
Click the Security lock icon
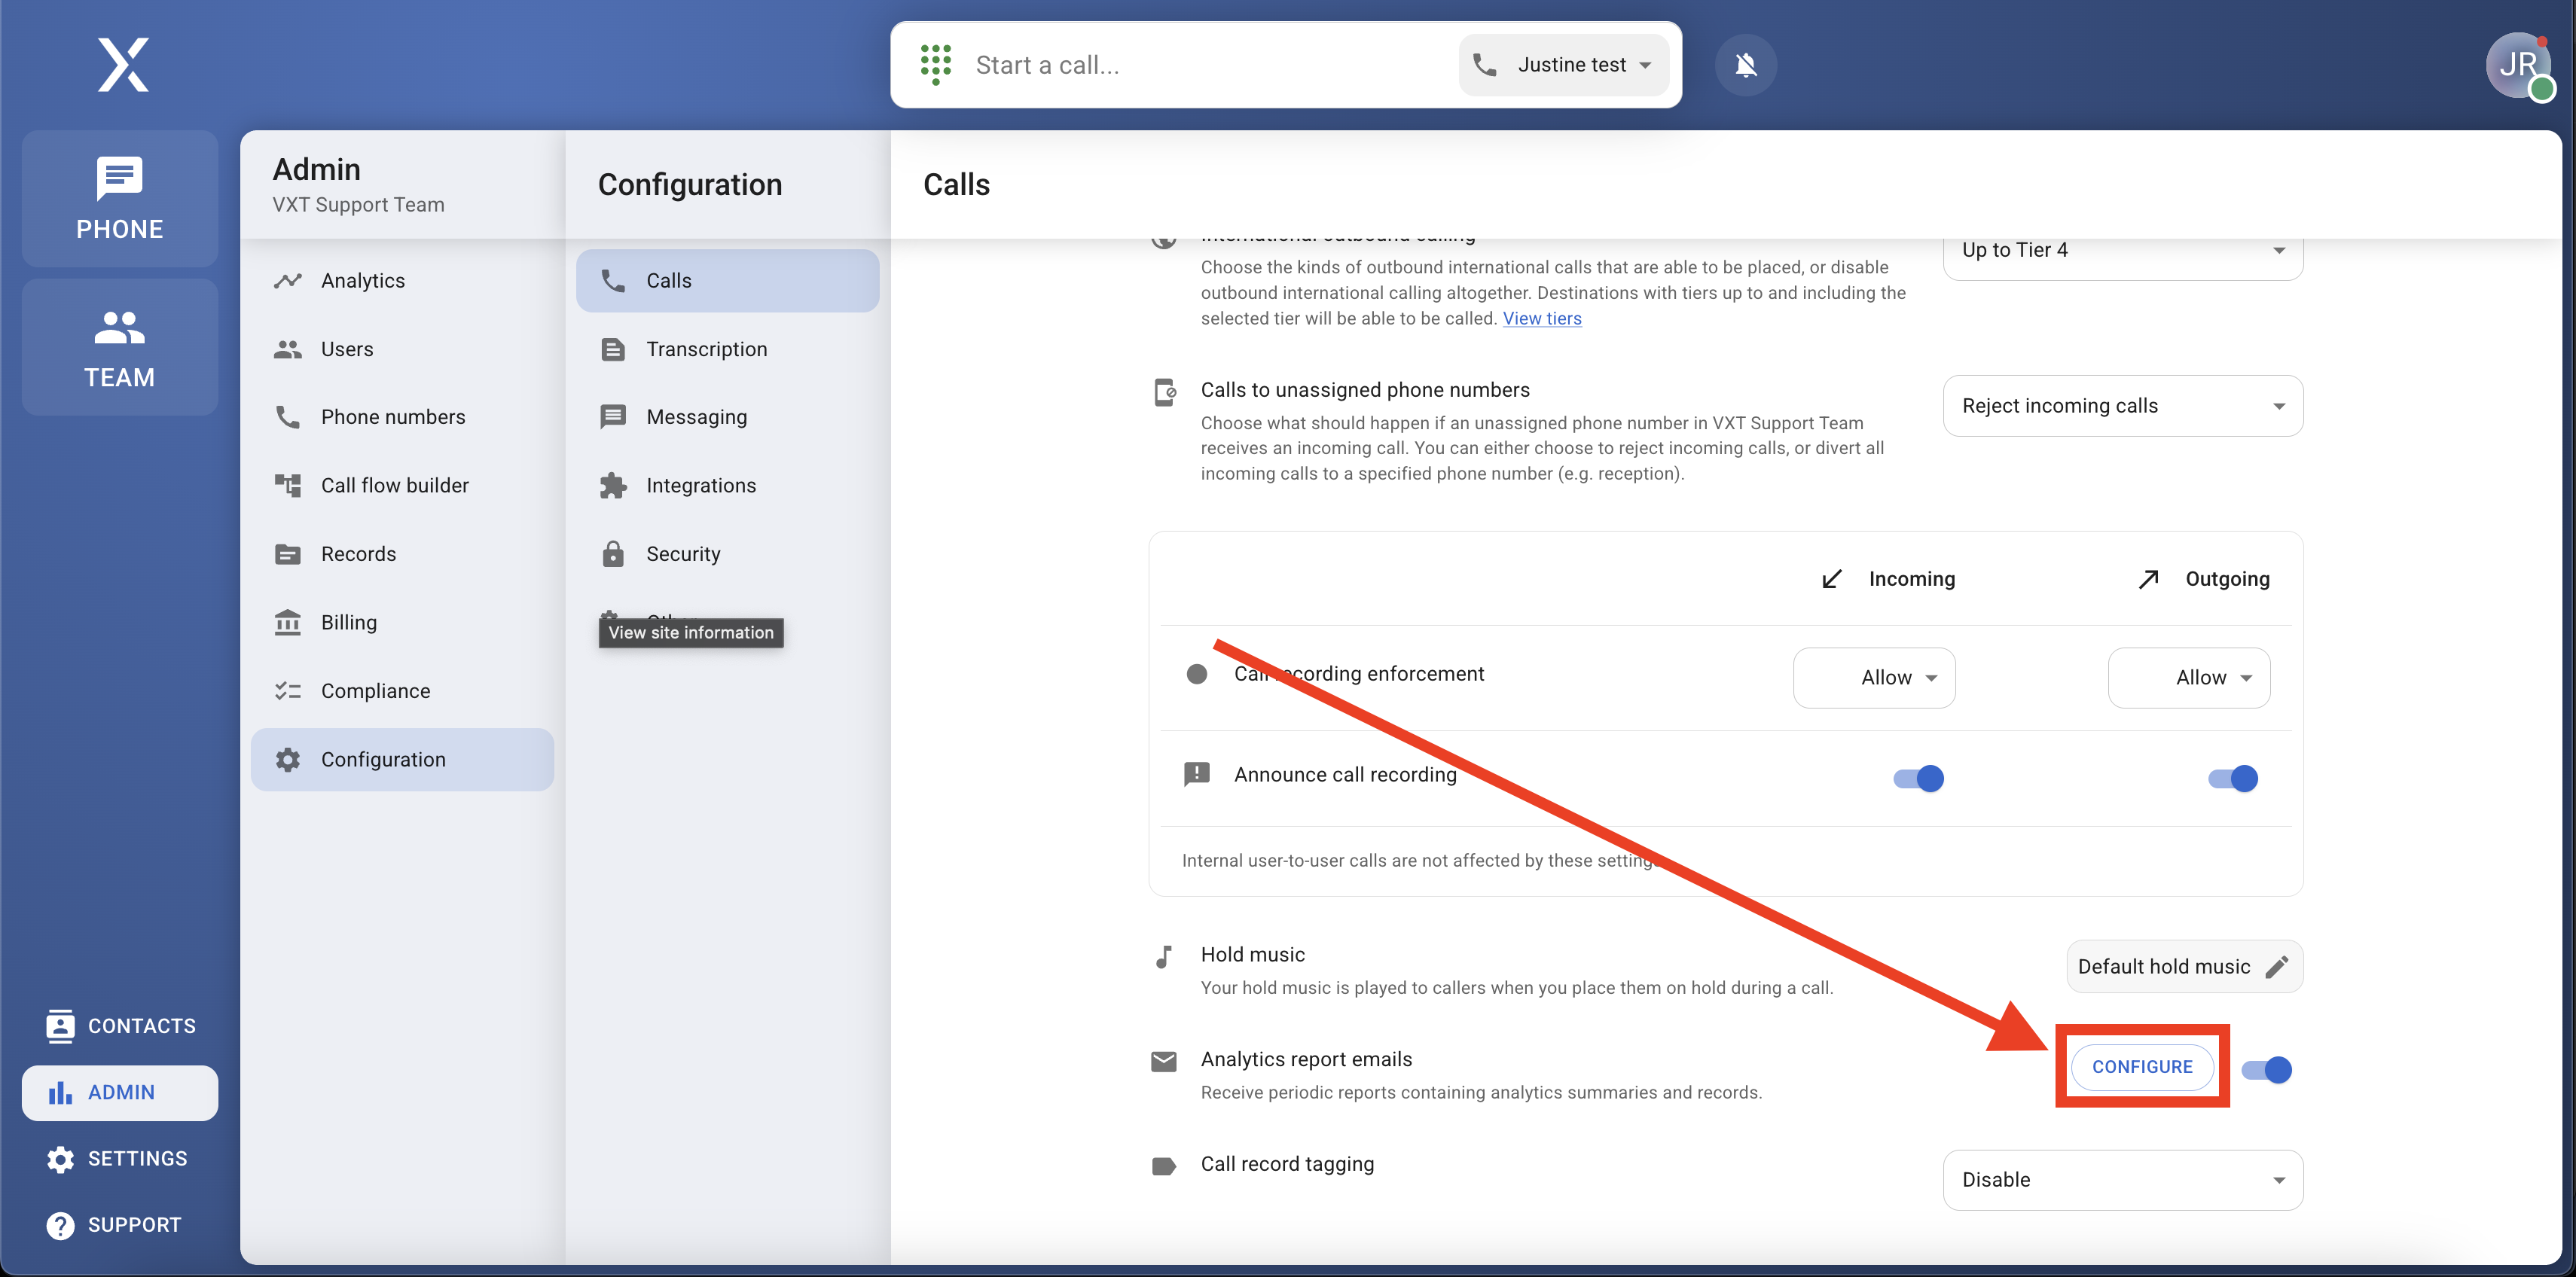coord(613,554)
